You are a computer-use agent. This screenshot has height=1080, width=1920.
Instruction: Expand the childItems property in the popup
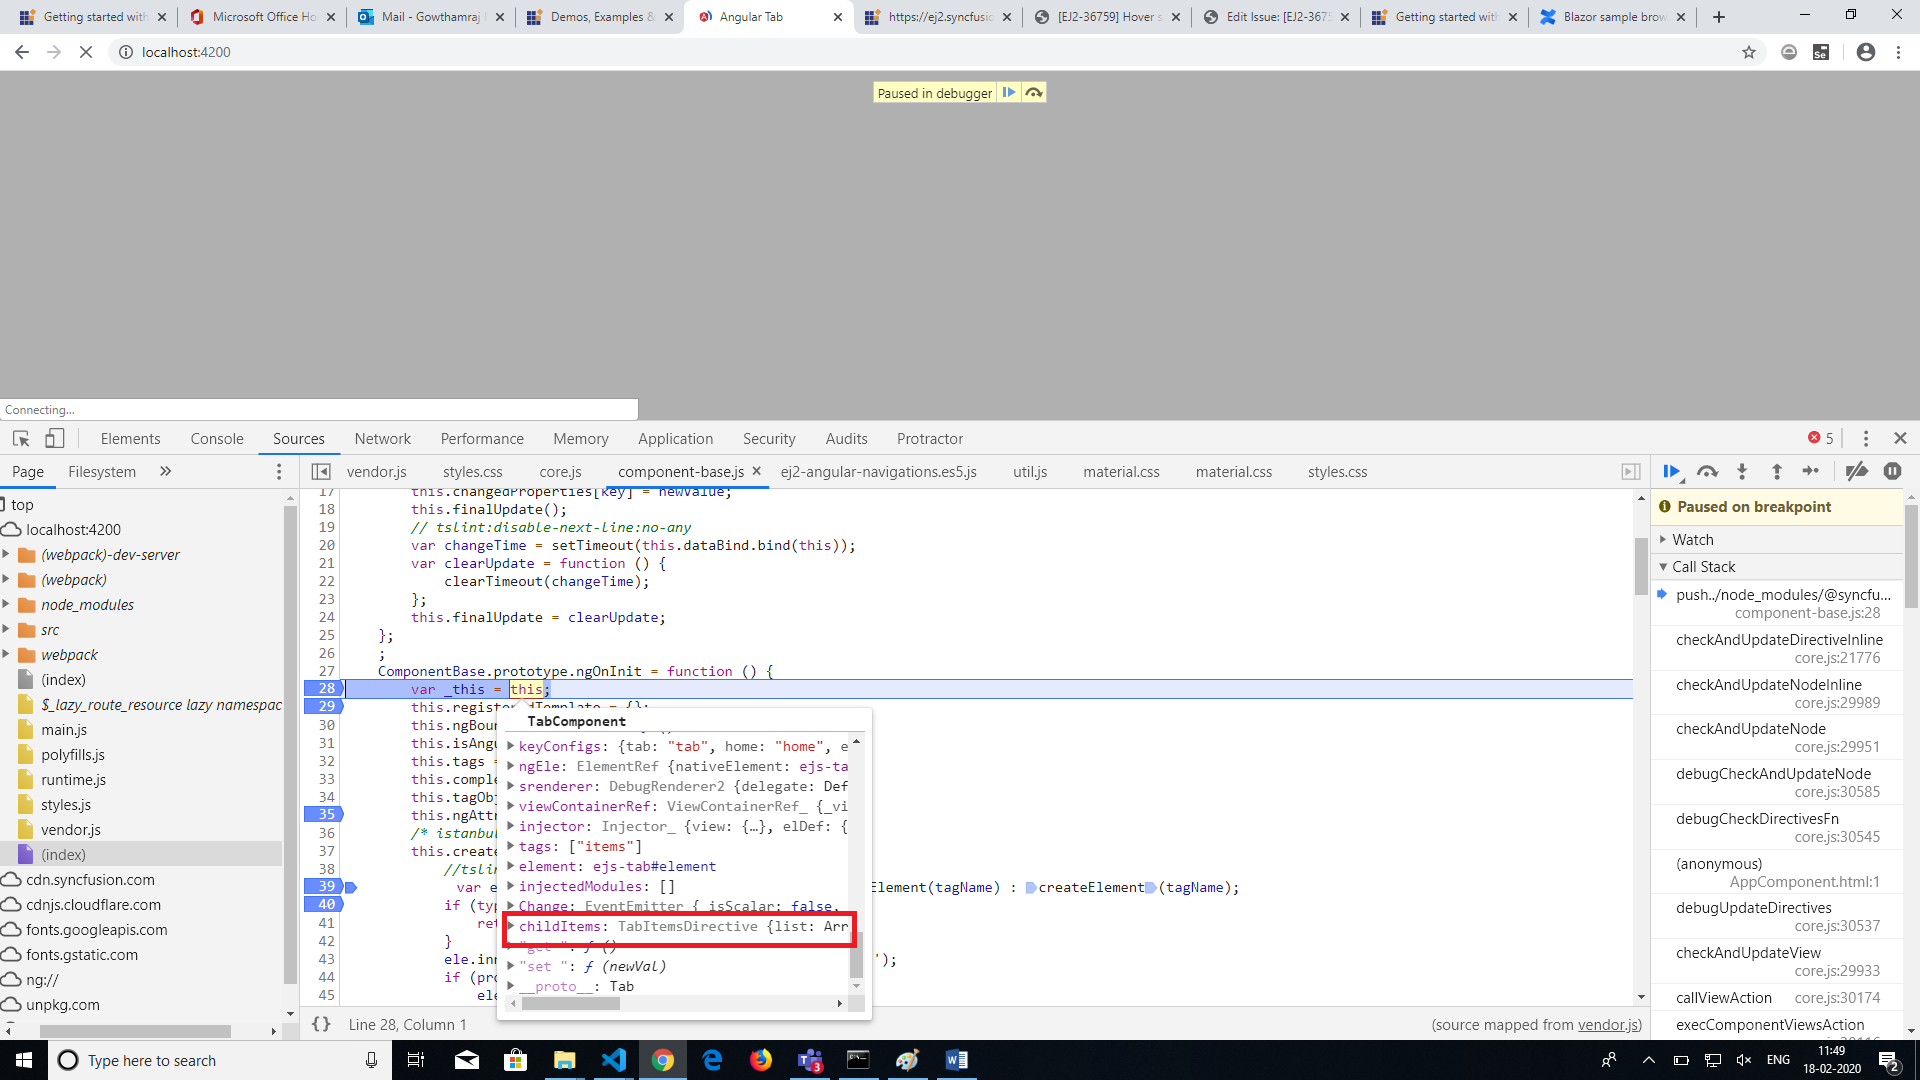coord(511,927)
